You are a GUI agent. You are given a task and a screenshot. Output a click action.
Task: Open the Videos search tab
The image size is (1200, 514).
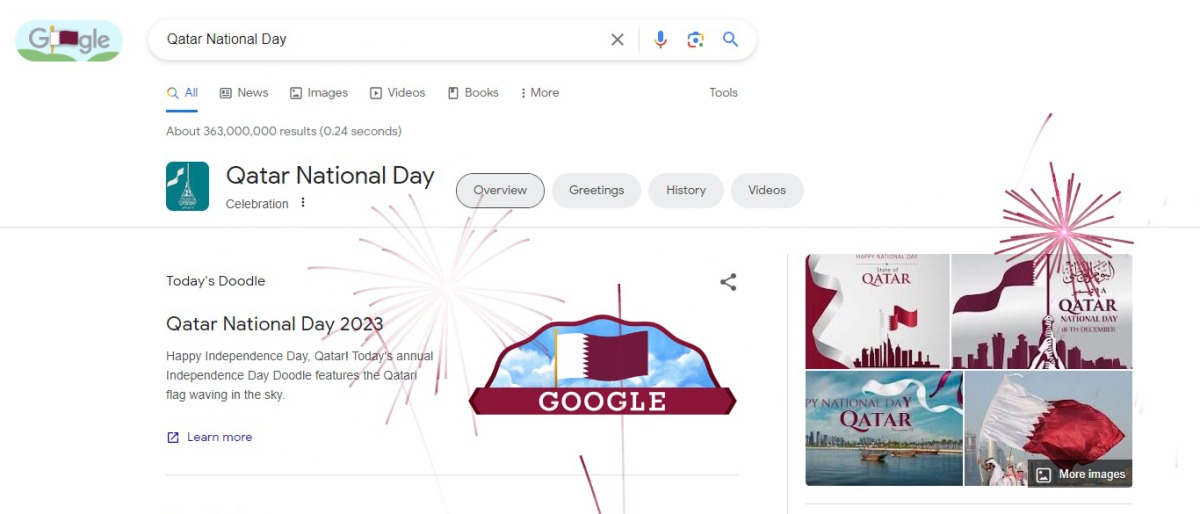coord(397,93)
